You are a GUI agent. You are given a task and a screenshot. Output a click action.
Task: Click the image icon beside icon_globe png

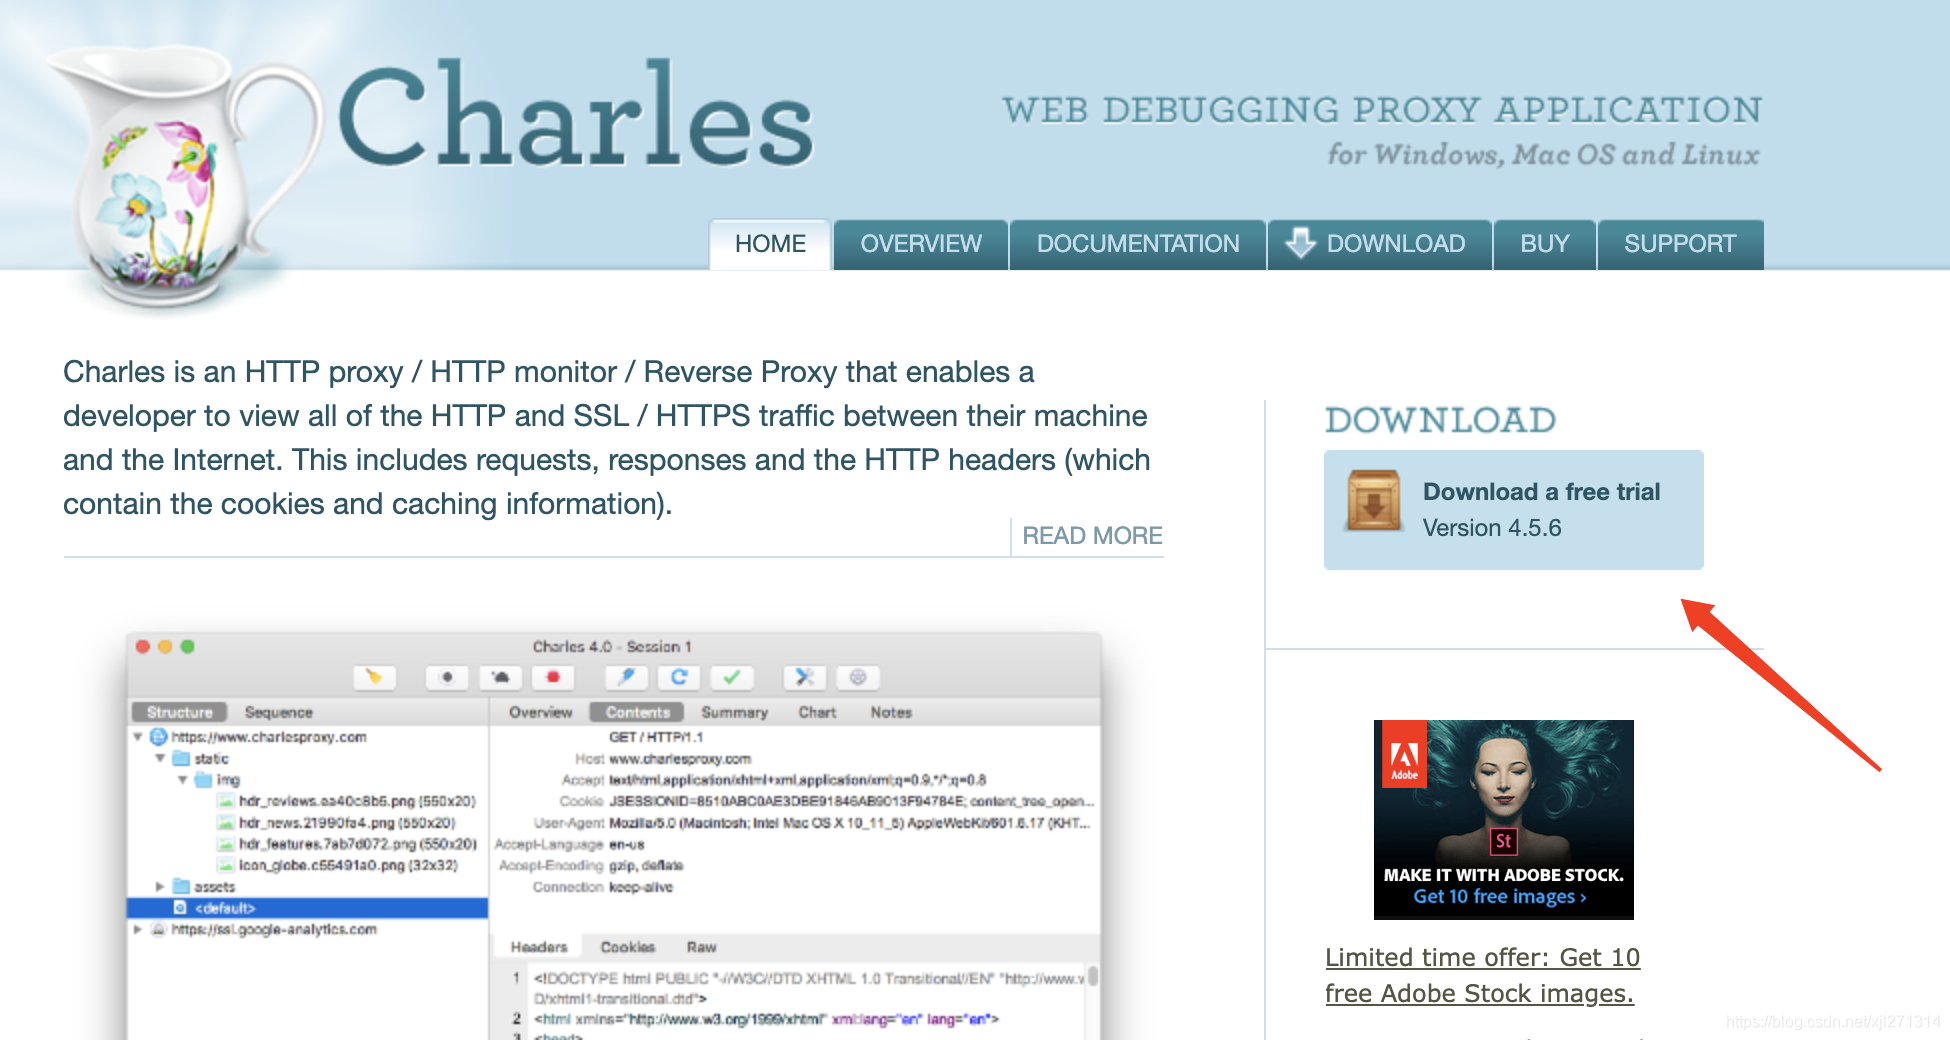[226, 865]
